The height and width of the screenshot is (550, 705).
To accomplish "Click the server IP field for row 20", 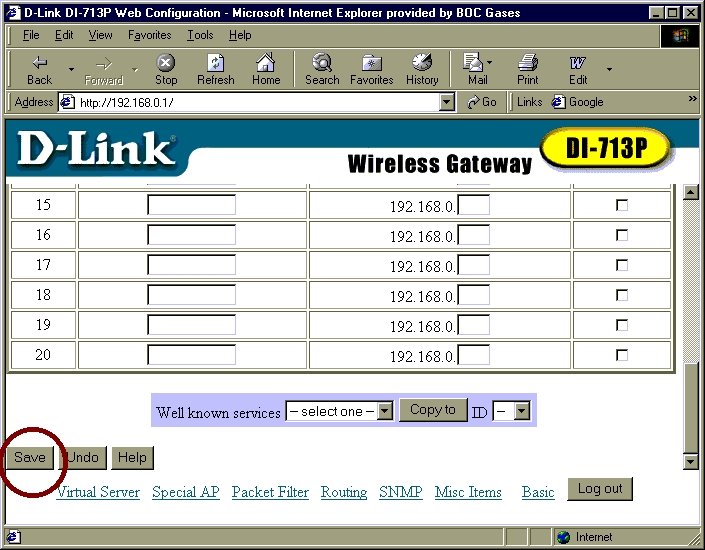I will point(473,355).
